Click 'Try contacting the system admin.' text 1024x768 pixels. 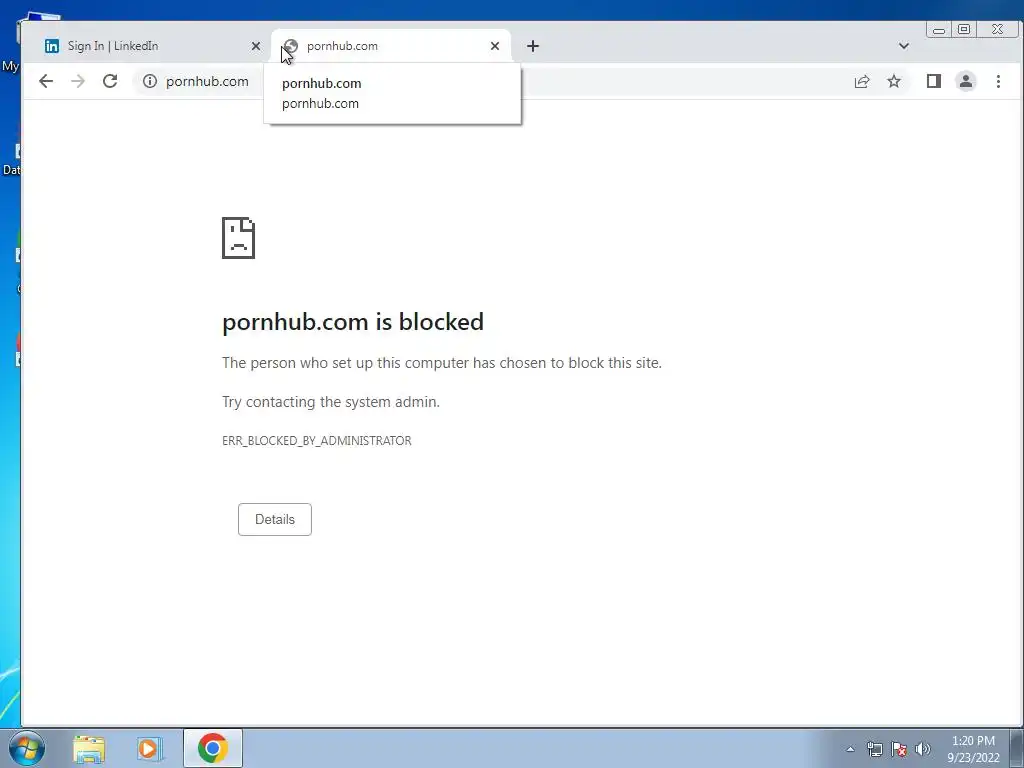[331, 402]
